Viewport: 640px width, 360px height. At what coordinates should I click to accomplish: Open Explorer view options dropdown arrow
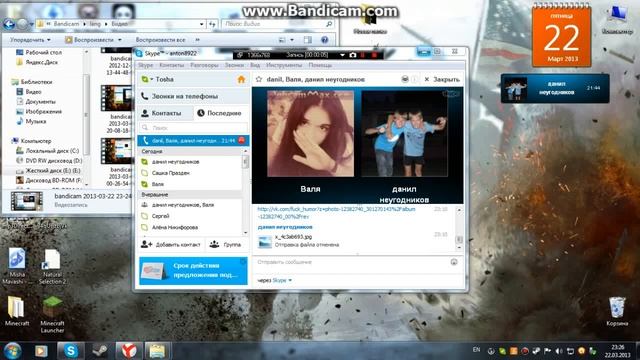tap(292, 40)
